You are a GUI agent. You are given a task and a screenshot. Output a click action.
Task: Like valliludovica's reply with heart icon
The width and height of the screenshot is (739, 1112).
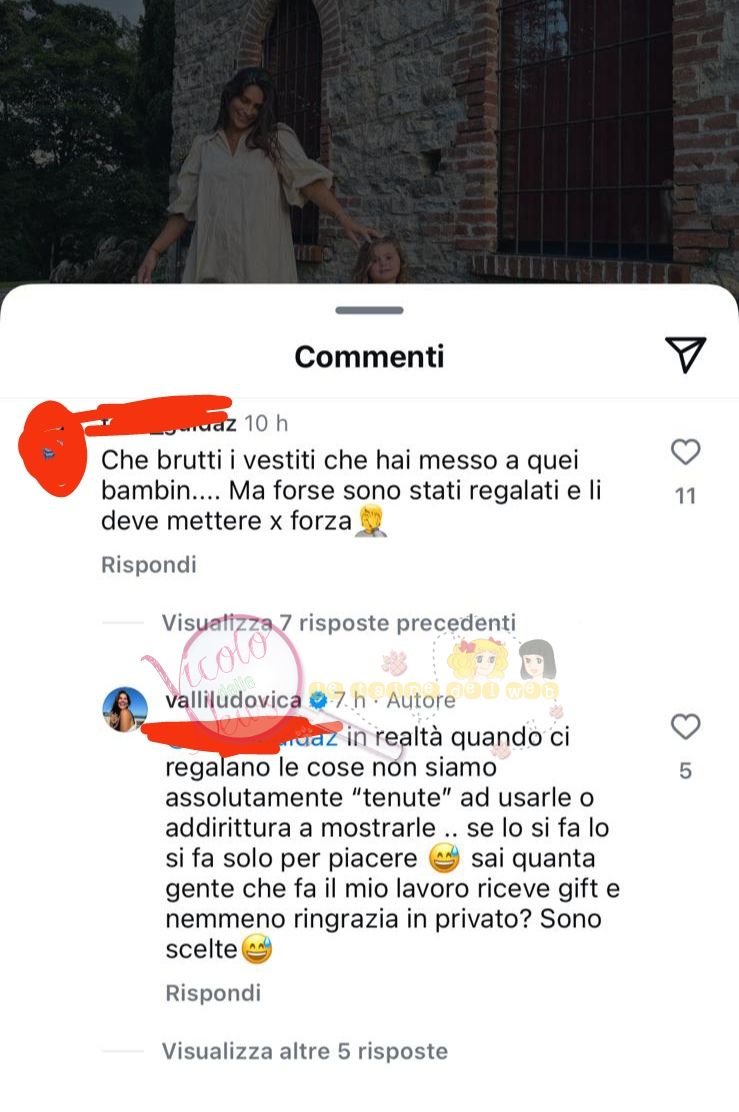[x=685, y=727]
